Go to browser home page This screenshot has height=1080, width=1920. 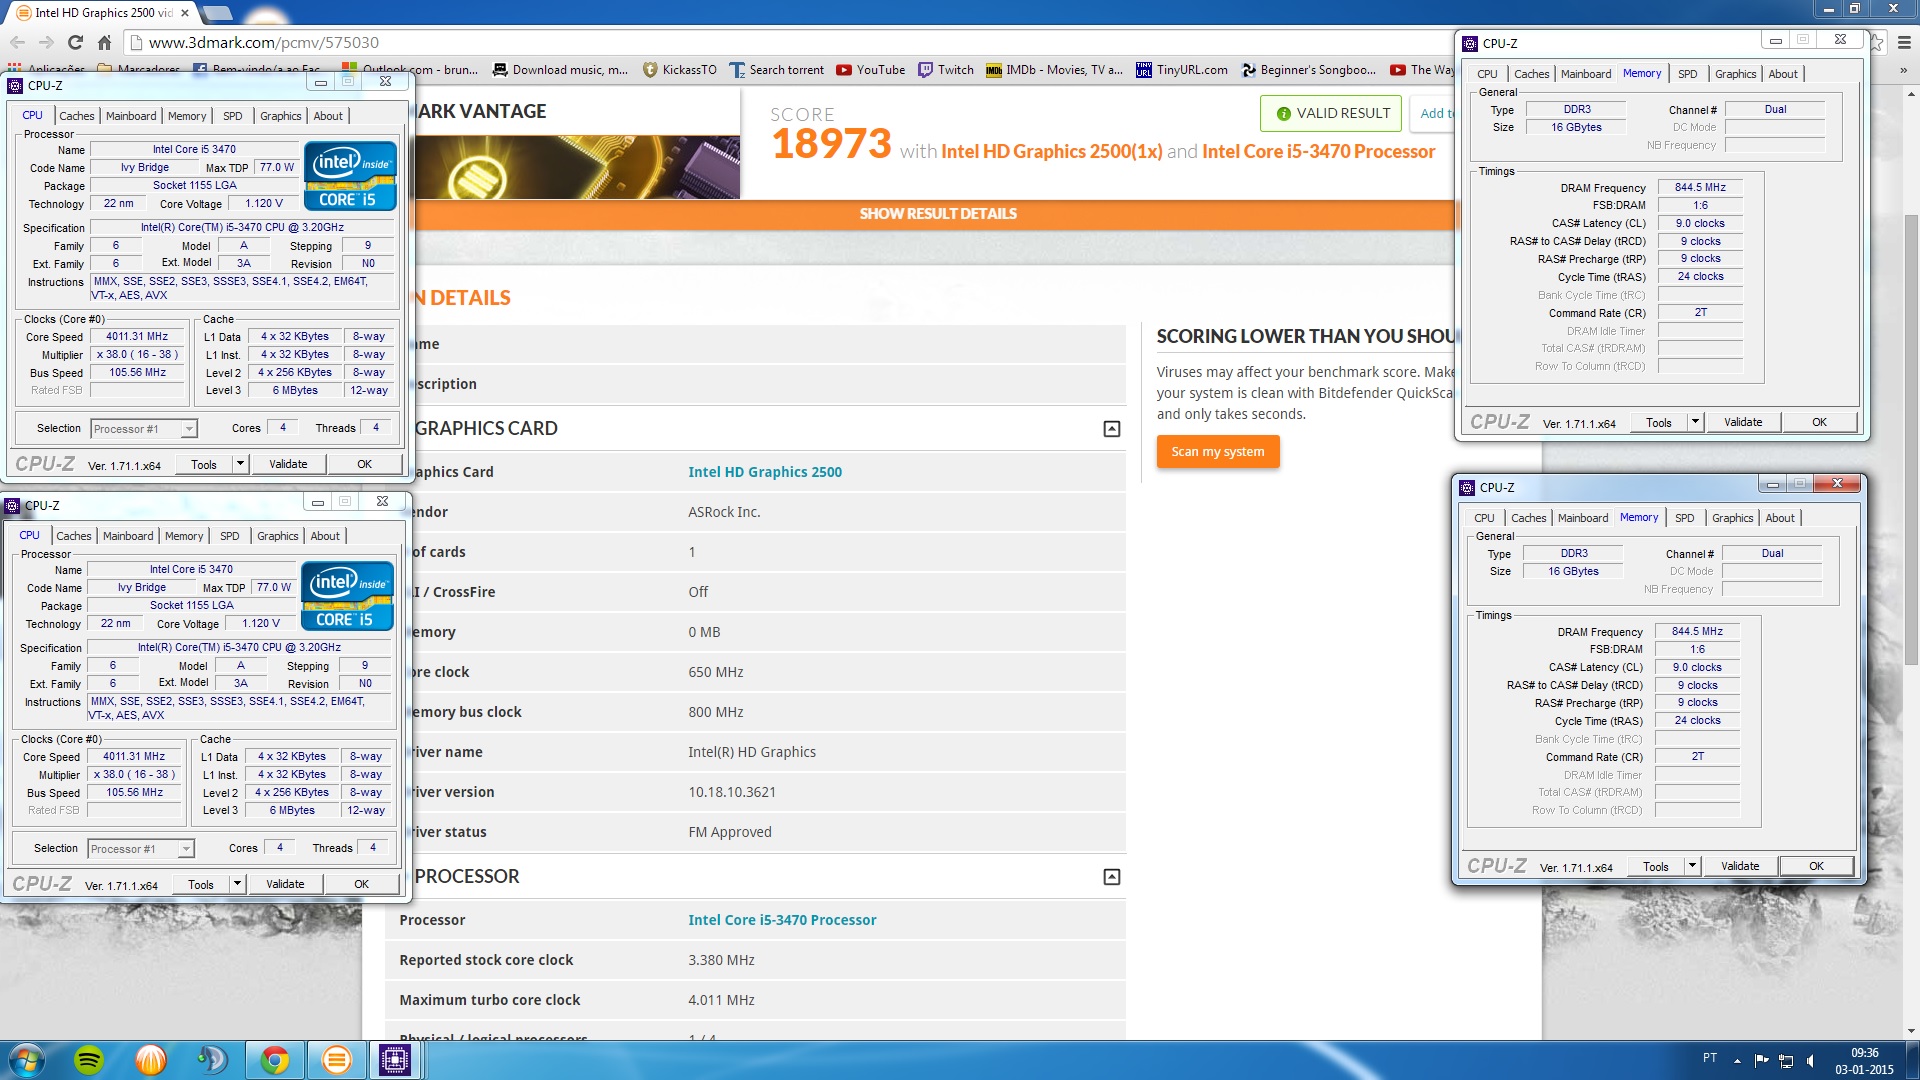click(104, 42)
